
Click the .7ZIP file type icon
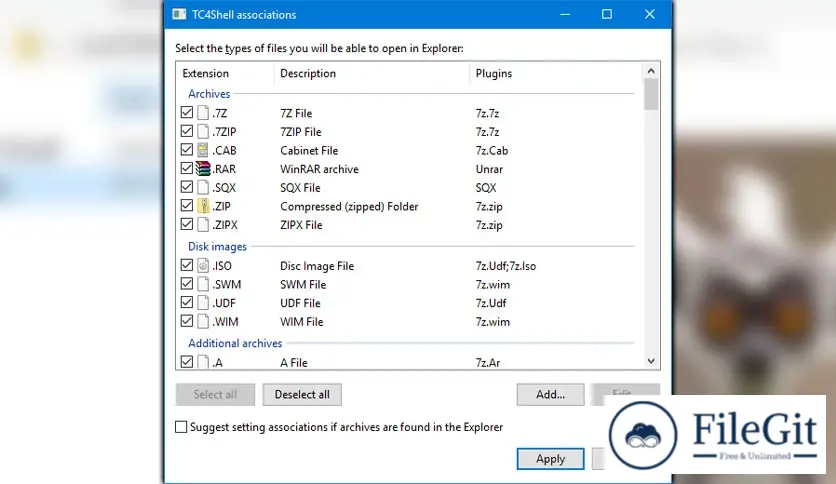click(x=203, y=131)
